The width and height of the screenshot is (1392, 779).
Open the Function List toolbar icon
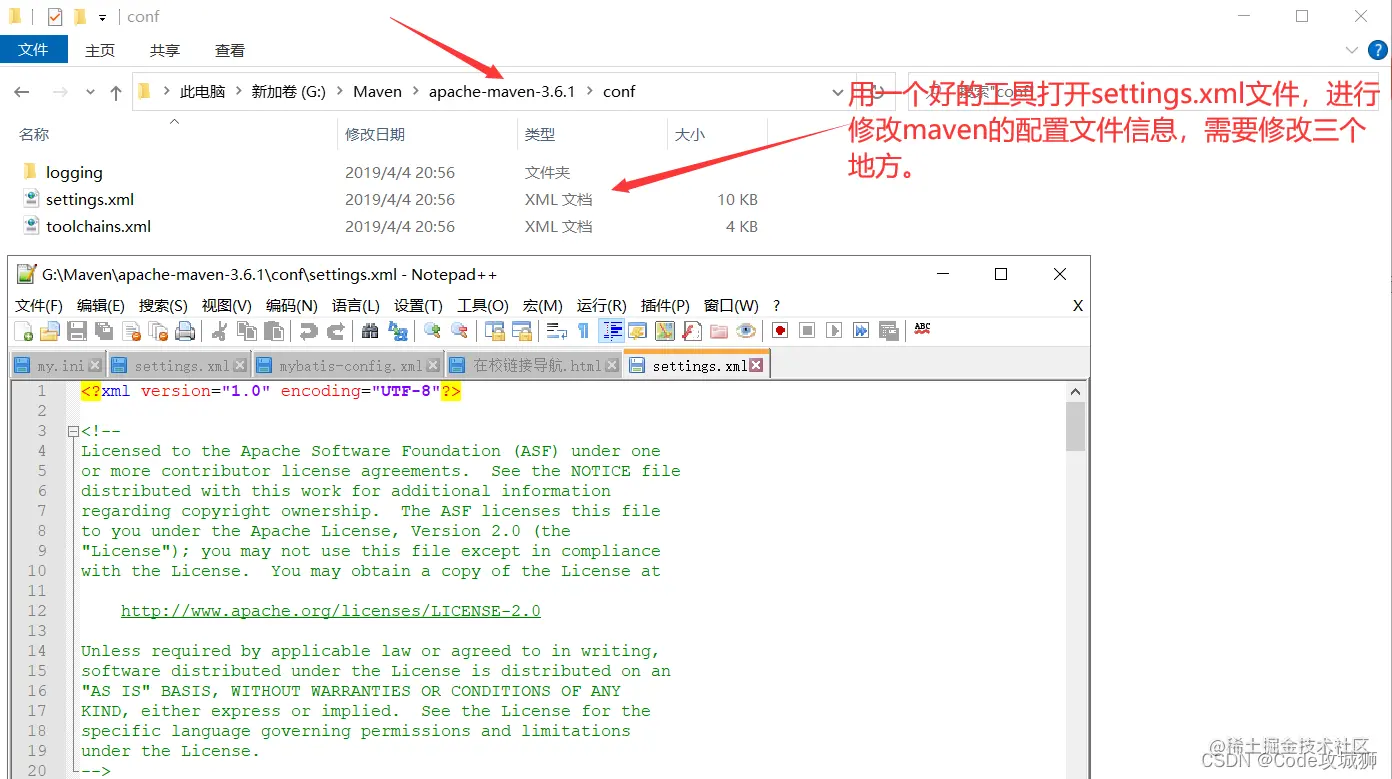[x=692, y=330]
